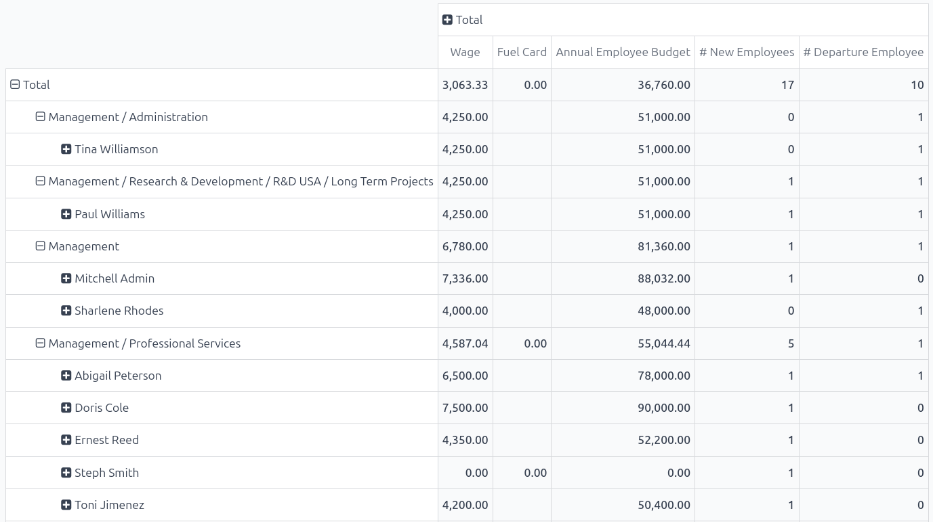The height and width of the screenshot is (522, 933).
Task: Collapse Management / Administration group
Action: 41,117
